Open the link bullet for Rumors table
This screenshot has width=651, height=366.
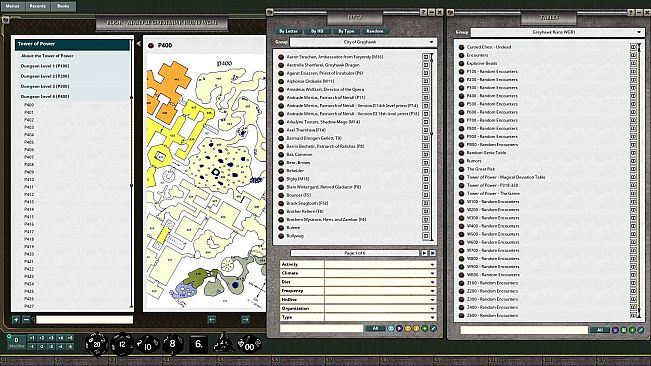pyautogui.click(x=461, y=161)
